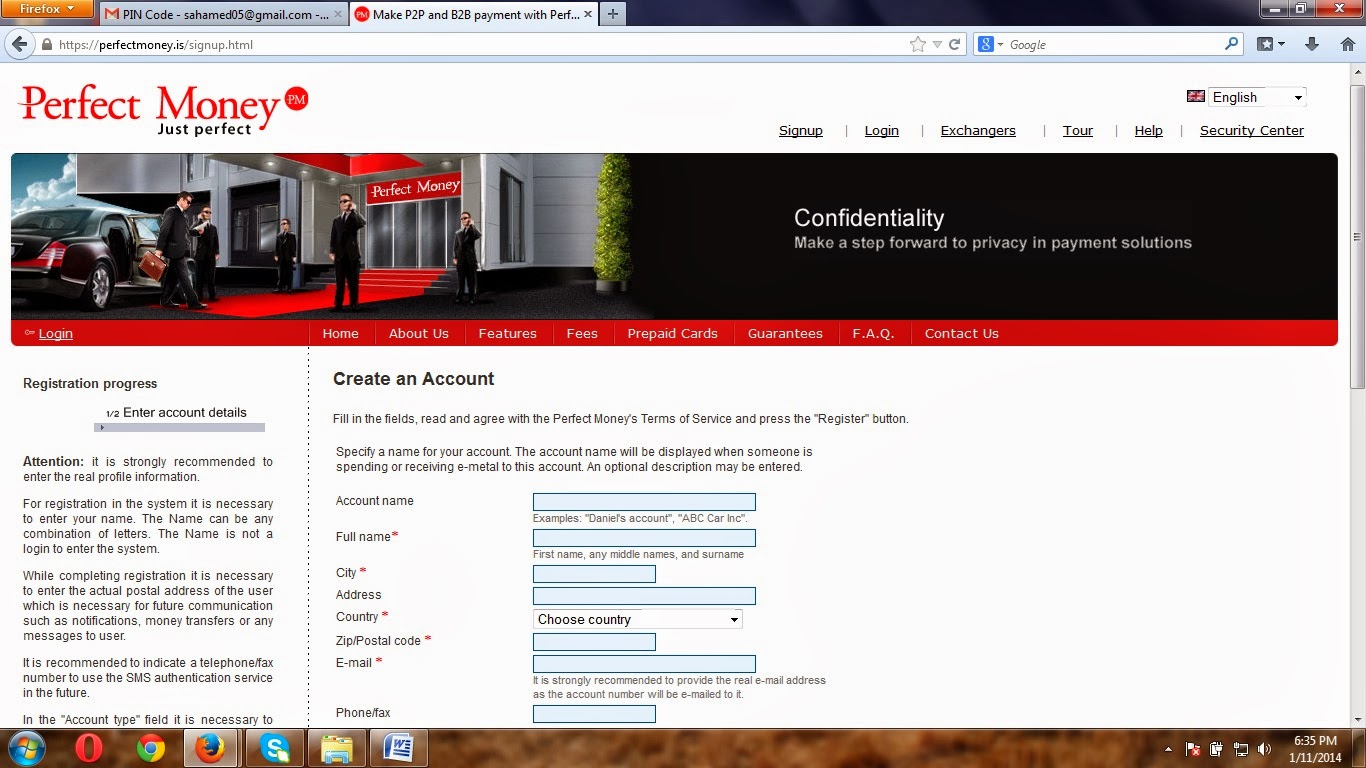Click the Google magnifier to search

pyautogui.click(x=1231, y=44)
